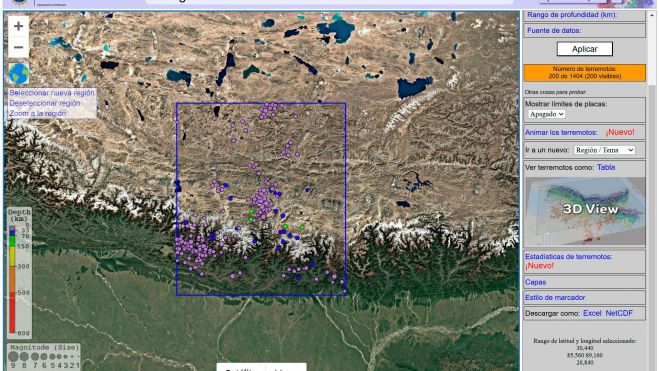This screenshot has height=371, width=659.
Task: Open the 3D View thumbnail
Action: 585,211
